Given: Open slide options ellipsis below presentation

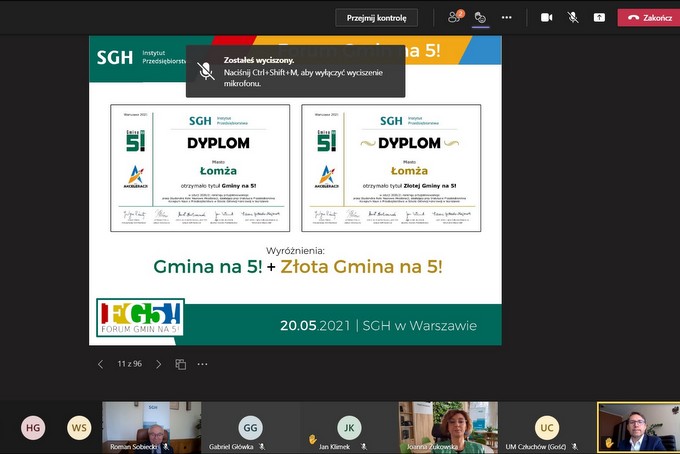Looking at the screenshot, I should [x=203, y=364].
